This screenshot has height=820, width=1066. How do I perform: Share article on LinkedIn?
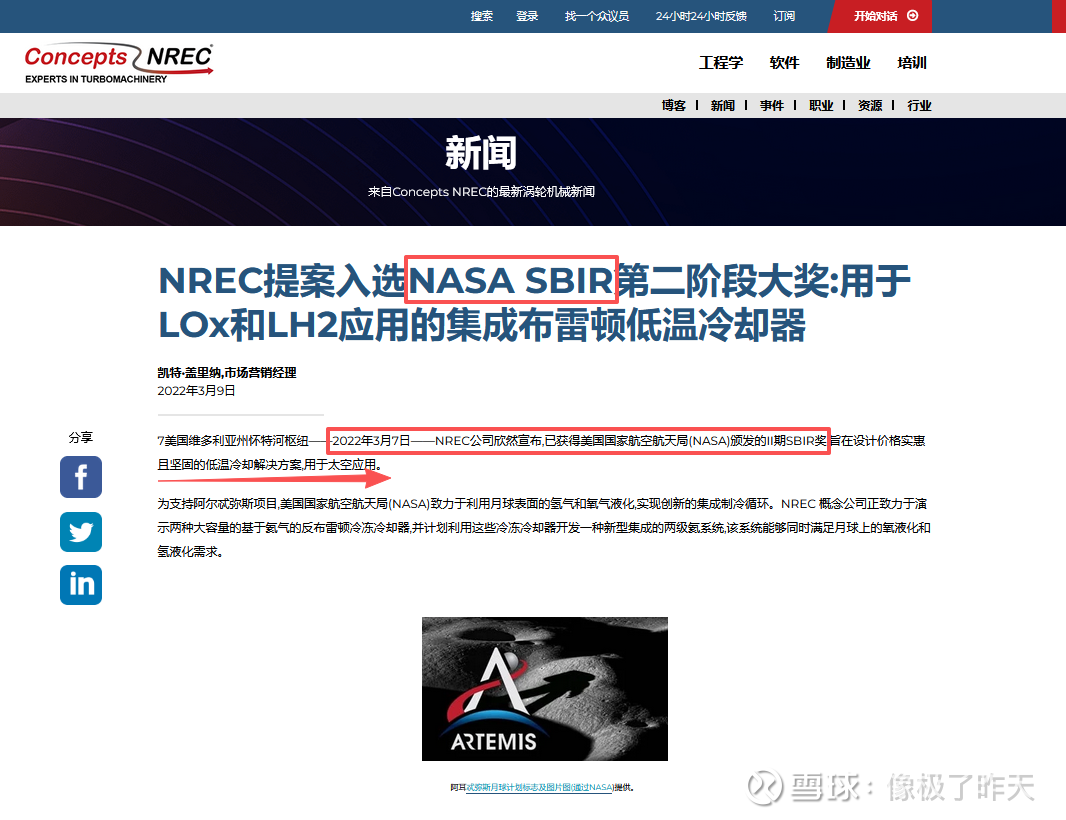coord(81,585)
